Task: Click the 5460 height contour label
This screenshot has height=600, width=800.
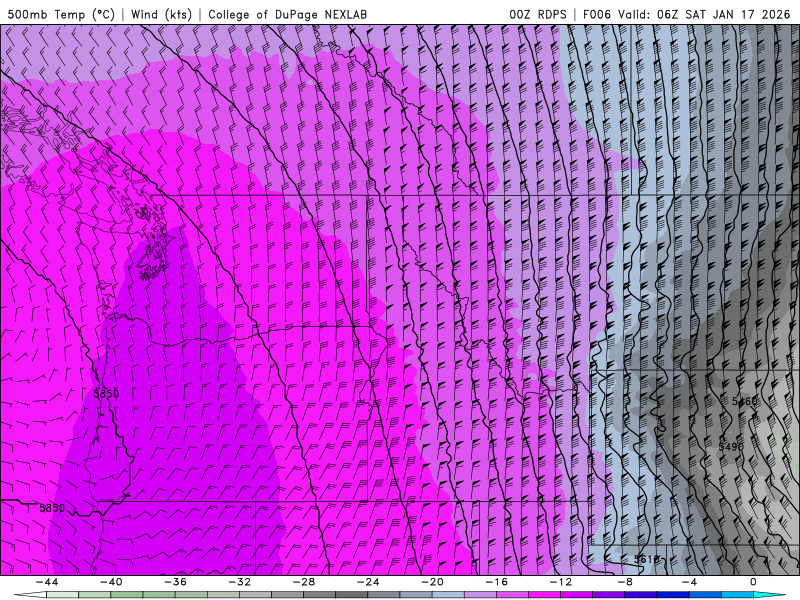Action: [744, 402]
